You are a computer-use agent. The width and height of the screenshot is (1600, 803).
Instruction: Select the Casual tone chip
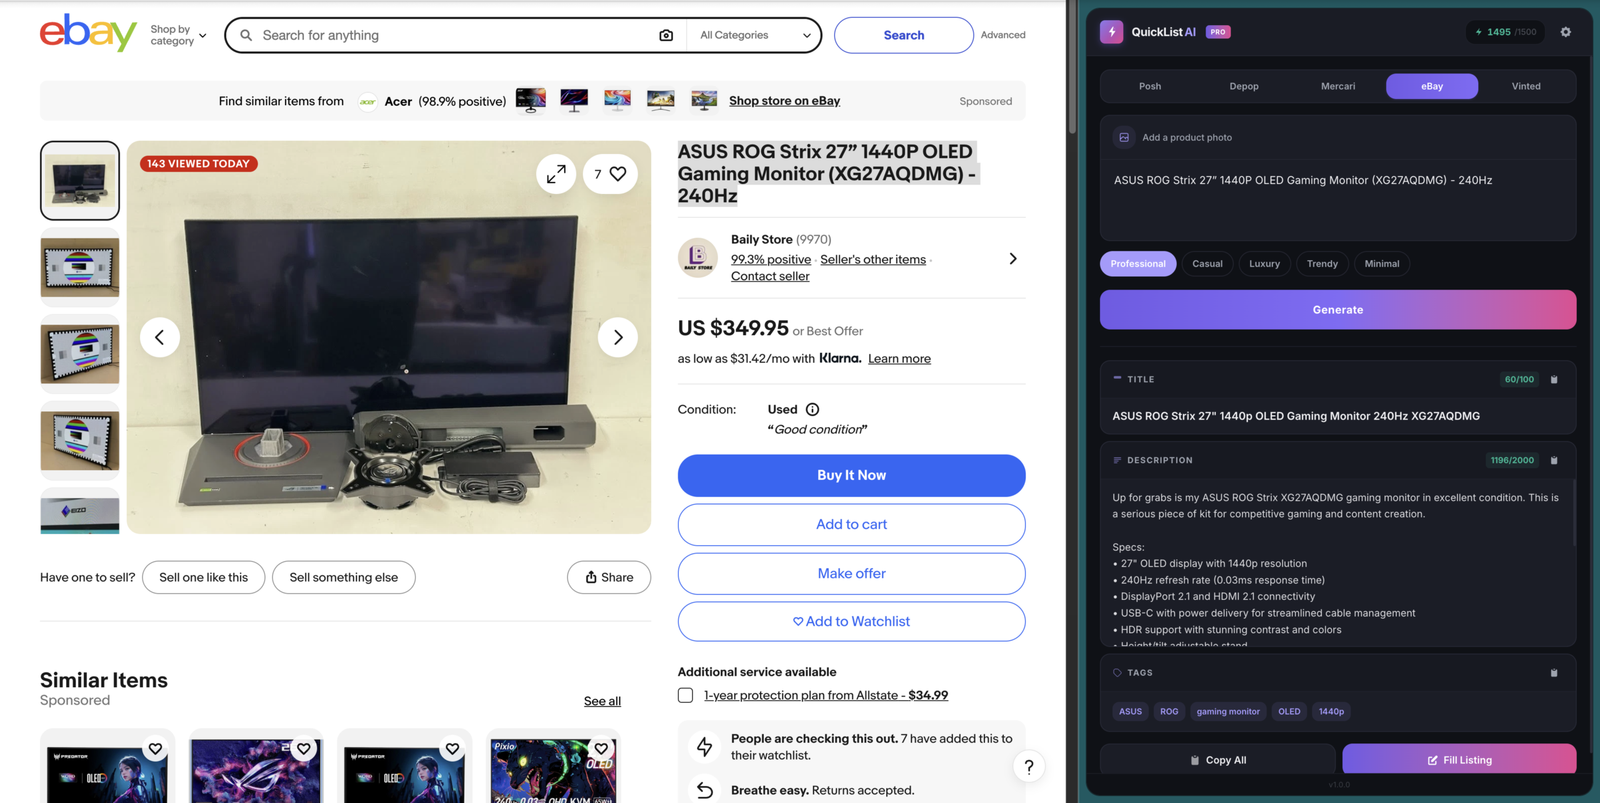pyautogui.click(x=1207, y=264)
